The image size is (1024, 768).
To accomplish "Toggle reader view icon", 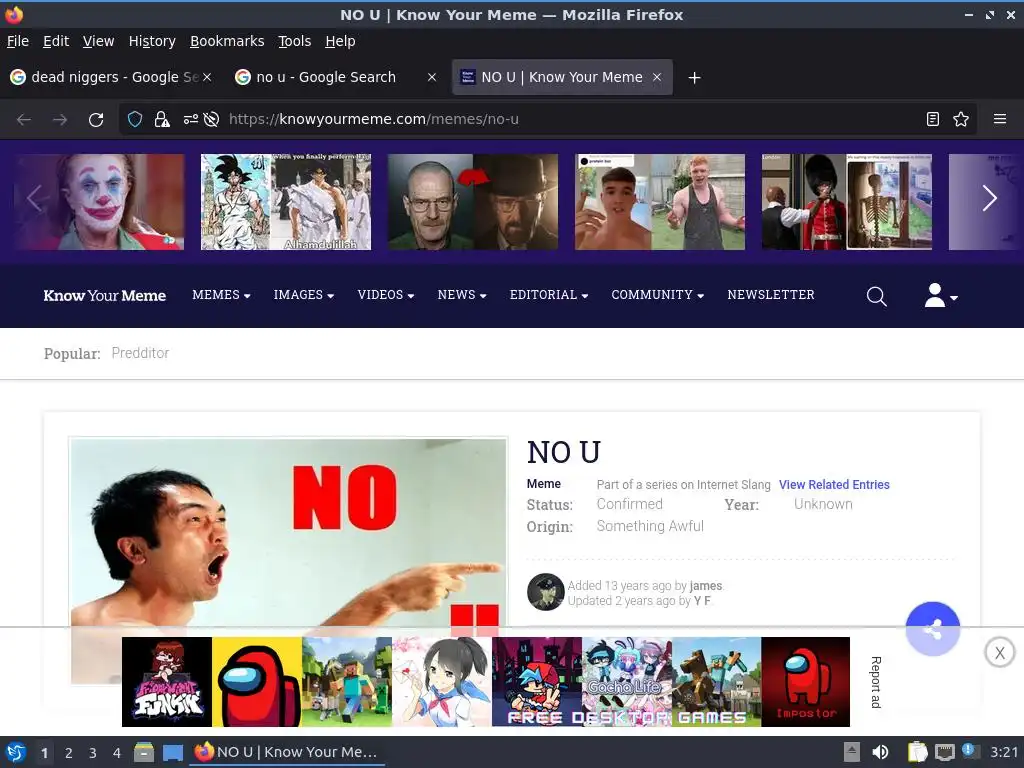I will pos(933,119).
